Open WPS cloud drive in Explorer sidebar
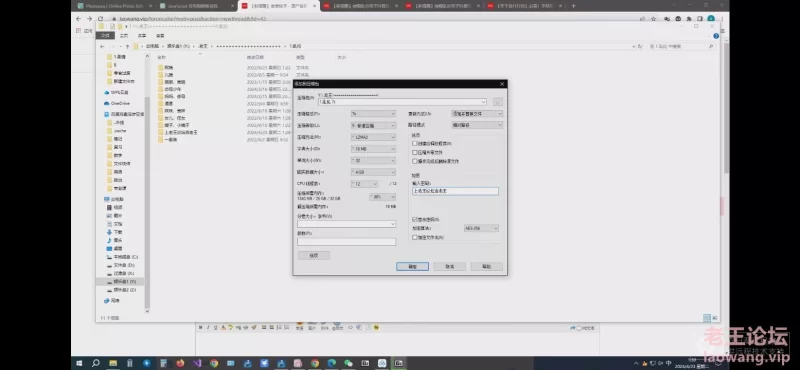Image resolution: width=800 pixels, height=370 pixels. (x=116, y=92)
